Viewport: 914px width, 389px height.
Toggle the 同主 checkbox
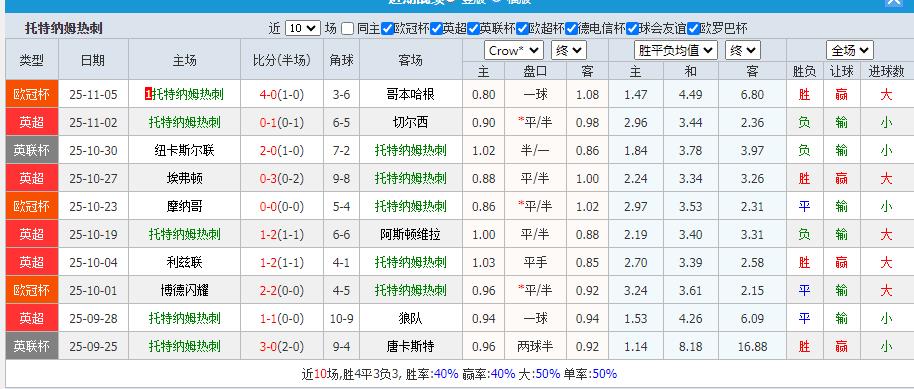tap(347, 29)
